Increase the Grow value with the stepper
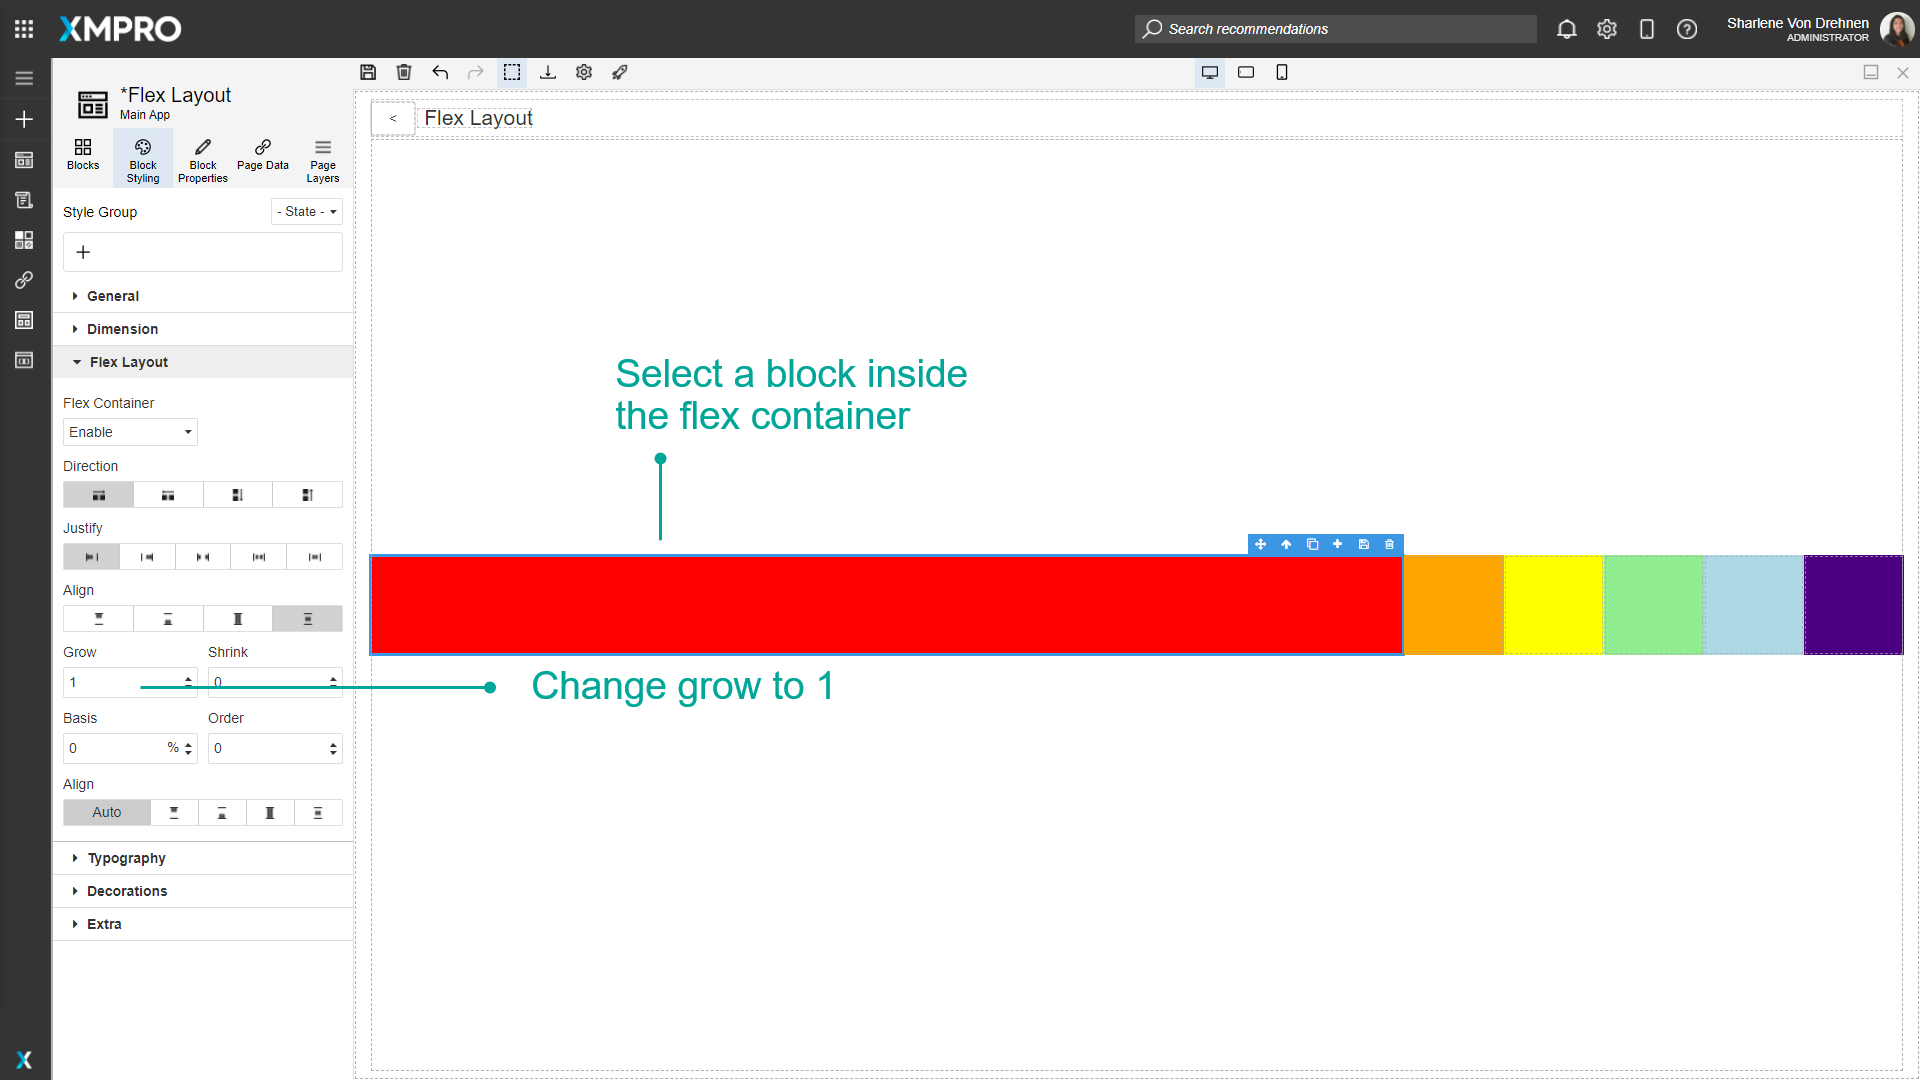 pyautogui.click(x=187, y=677)
